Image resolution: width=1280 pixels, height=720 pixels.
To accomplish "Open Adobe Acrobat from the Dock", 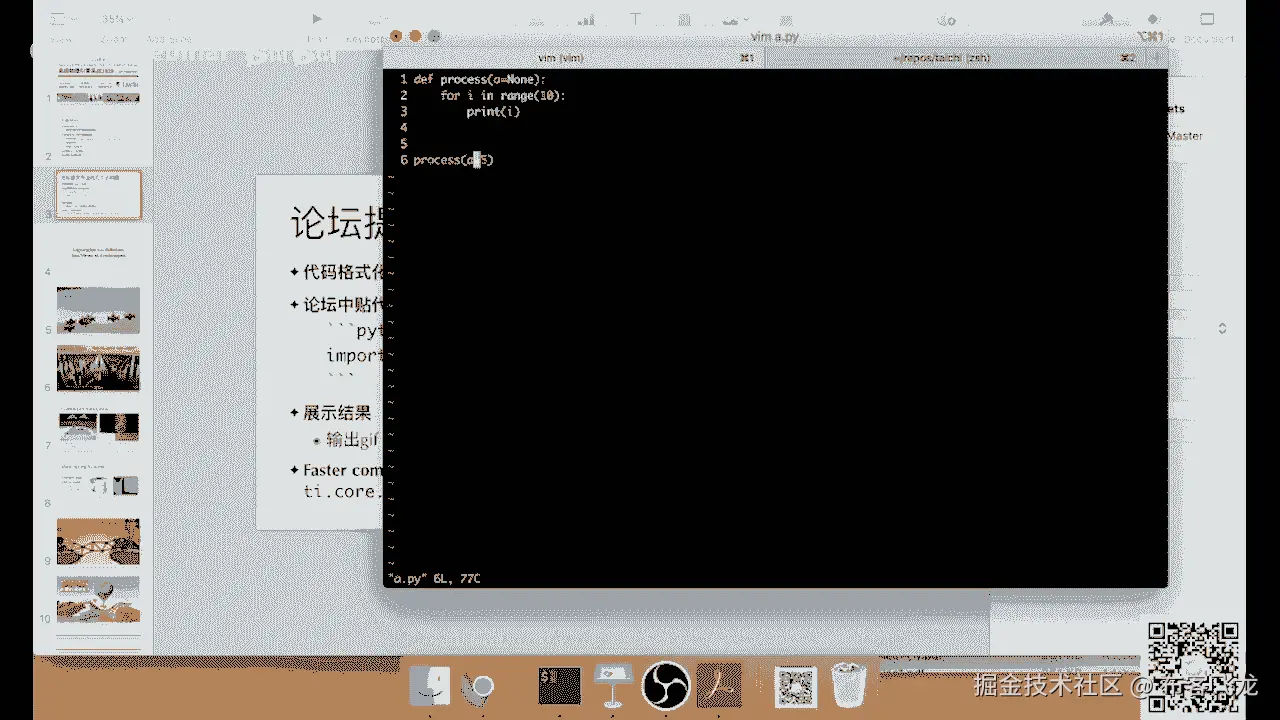I will click(719, 686).
